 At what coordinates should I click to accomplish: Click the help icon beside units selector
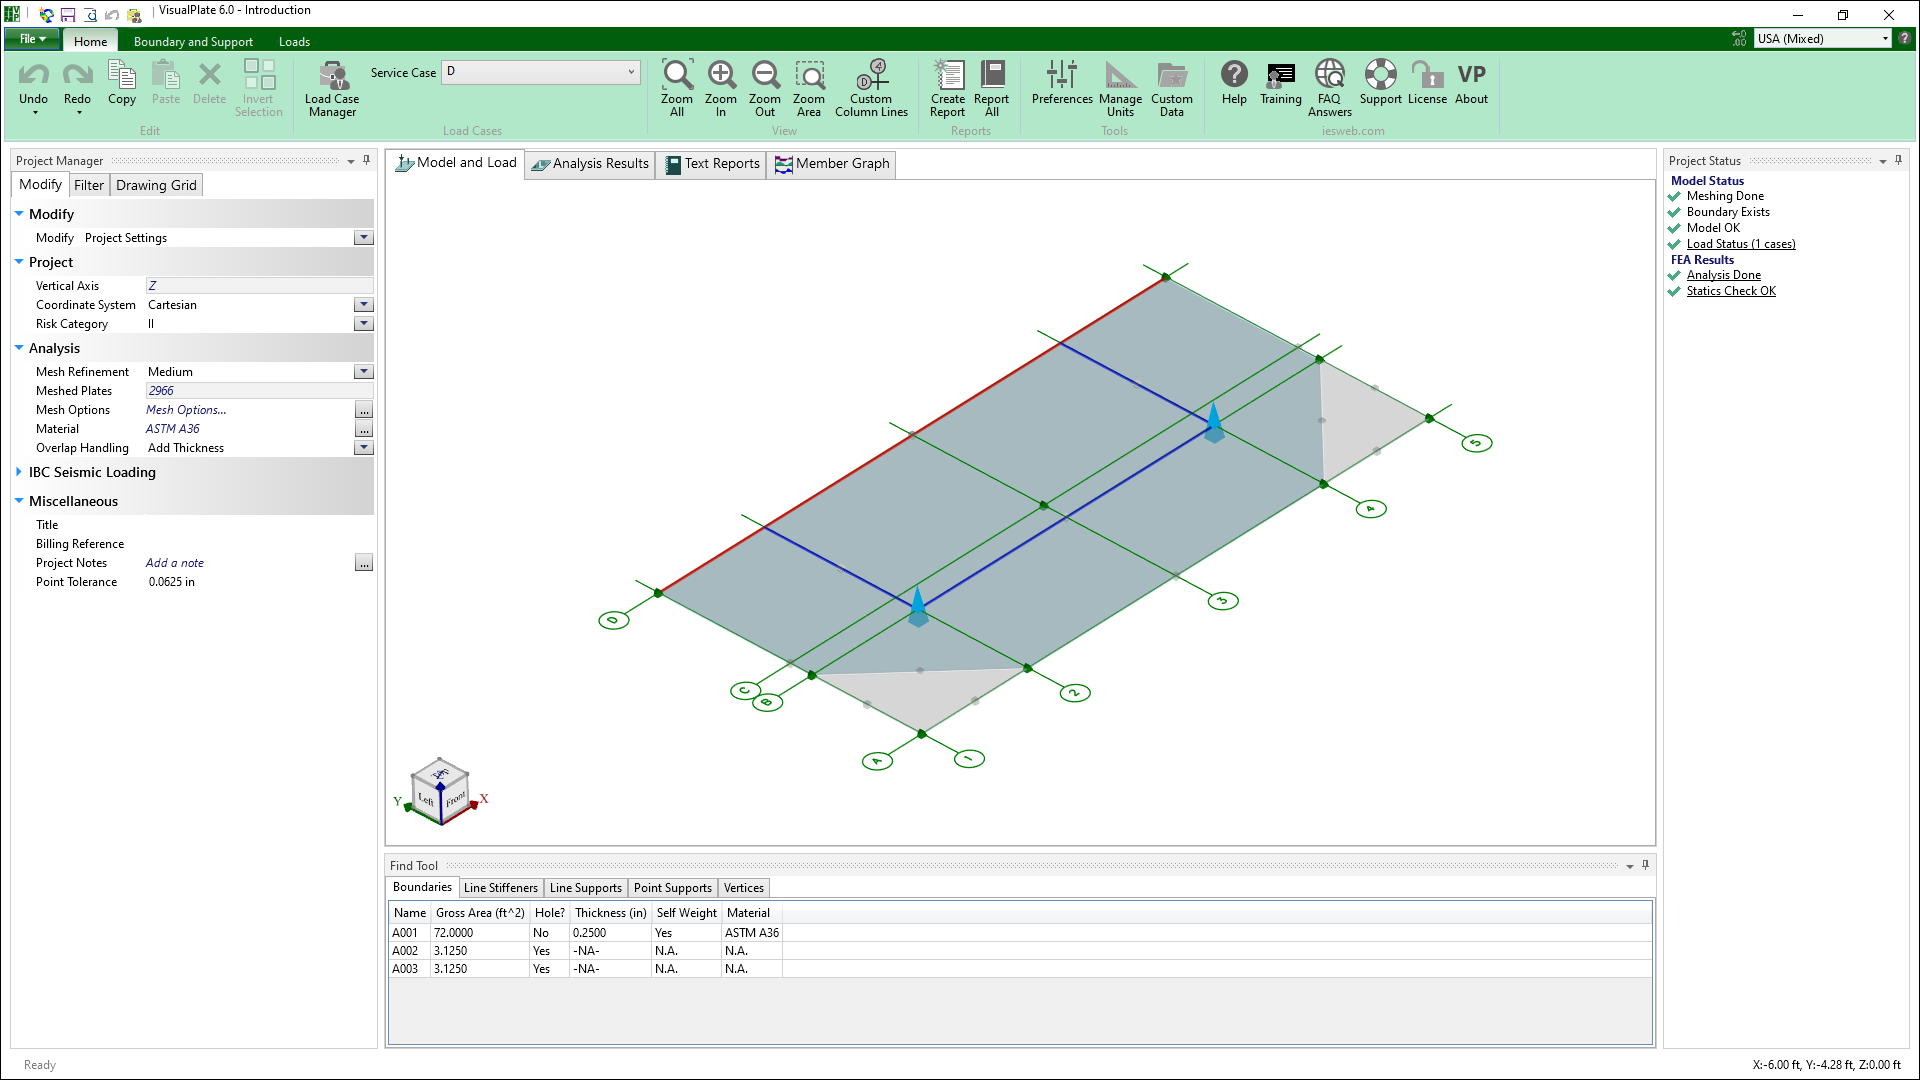click(1905, 38)
